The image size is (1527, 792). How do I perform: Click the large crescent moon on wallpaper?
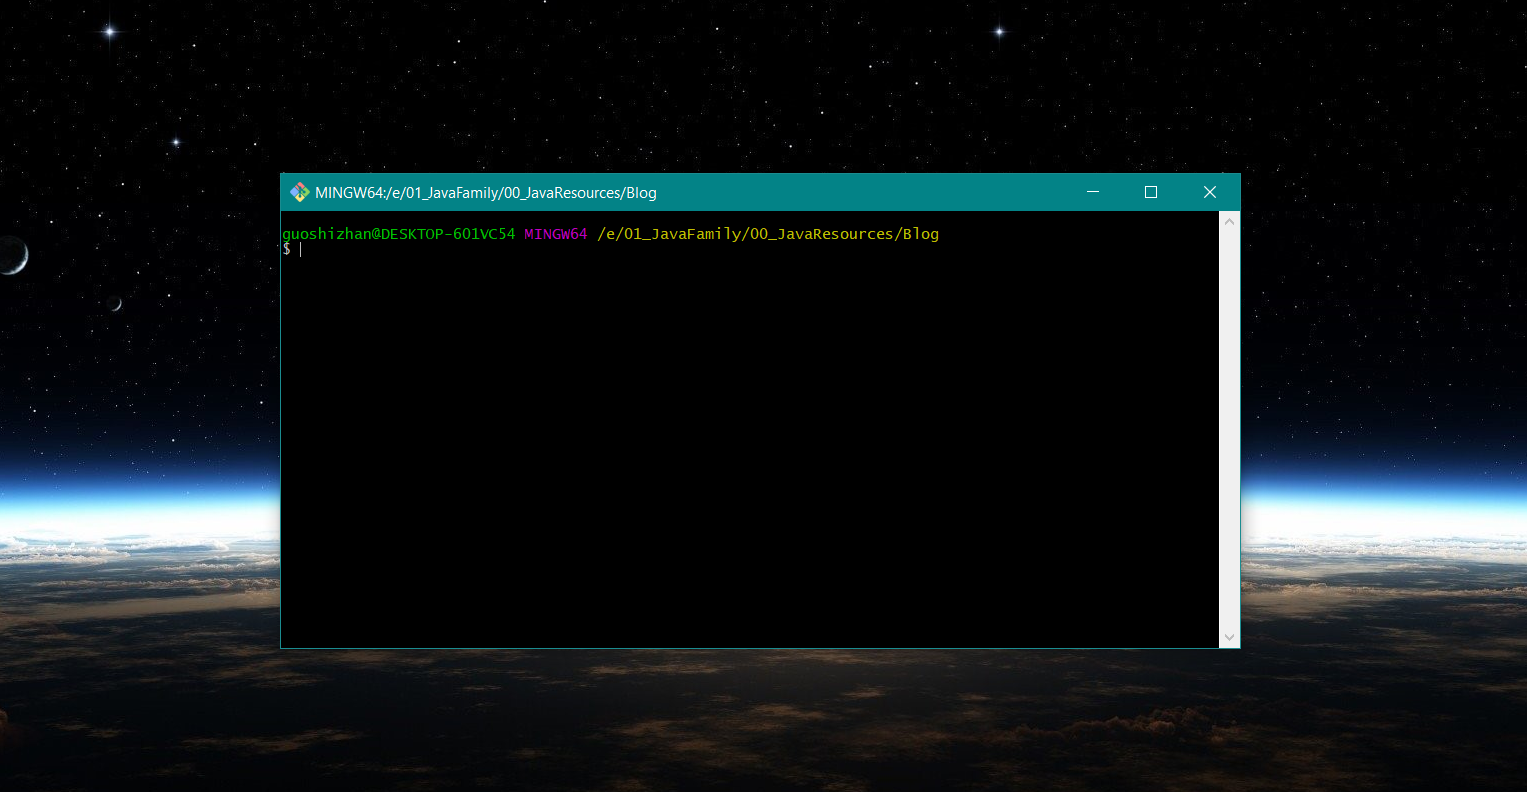[x=12, y=256]
